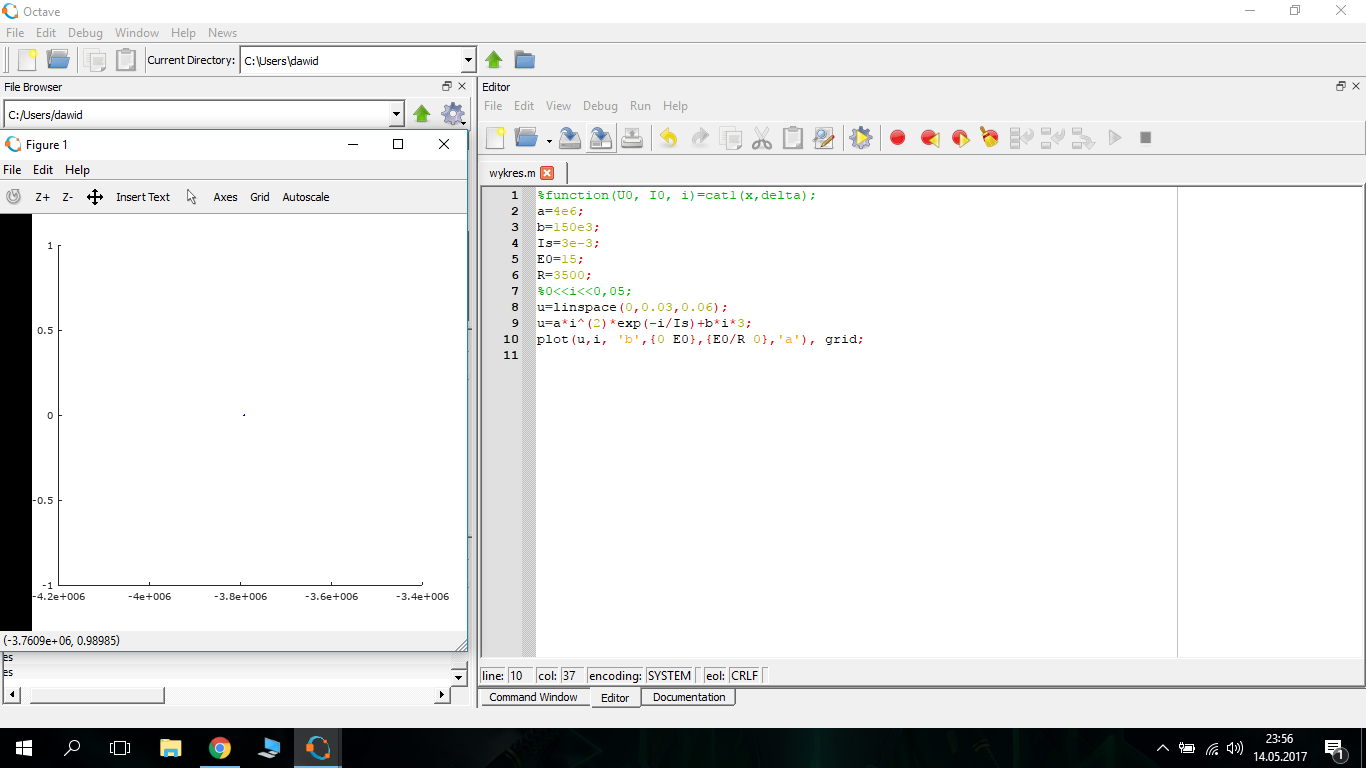Image resolution: width=1366 pixels, height=768 pixels.
Task: Expand the File Browser path dropdown
Action: (397, 114)
